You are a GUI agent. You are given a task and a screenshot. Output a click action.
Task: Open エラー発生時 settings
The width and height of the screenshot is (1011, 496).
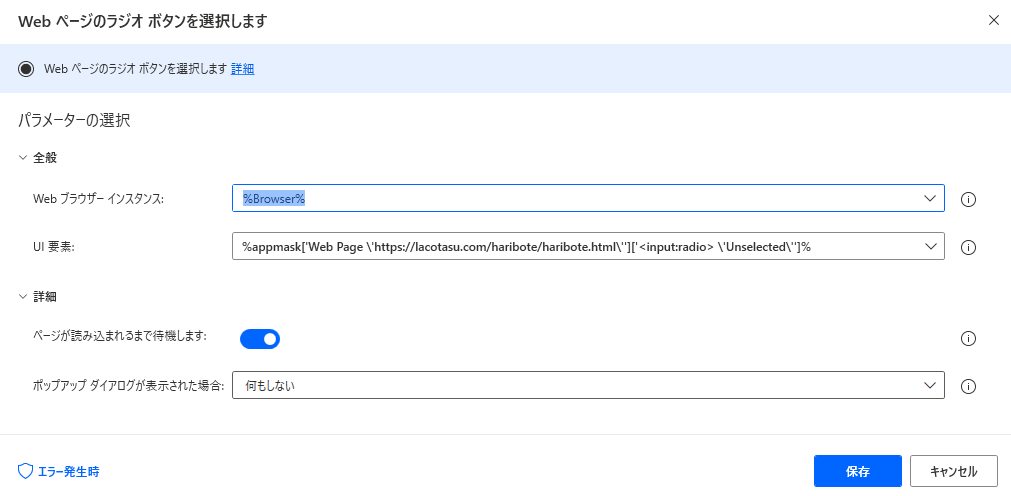click(x=59, y=471)
